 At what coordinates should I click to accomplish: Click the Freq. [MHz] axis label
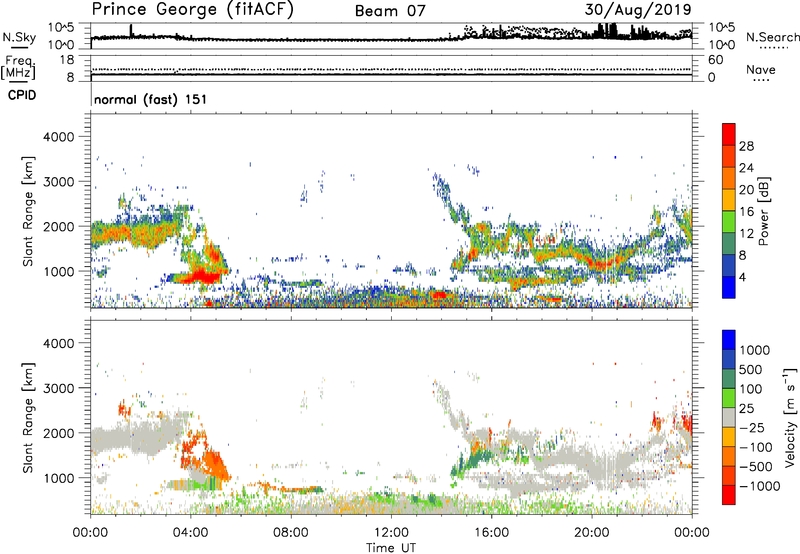18,67
